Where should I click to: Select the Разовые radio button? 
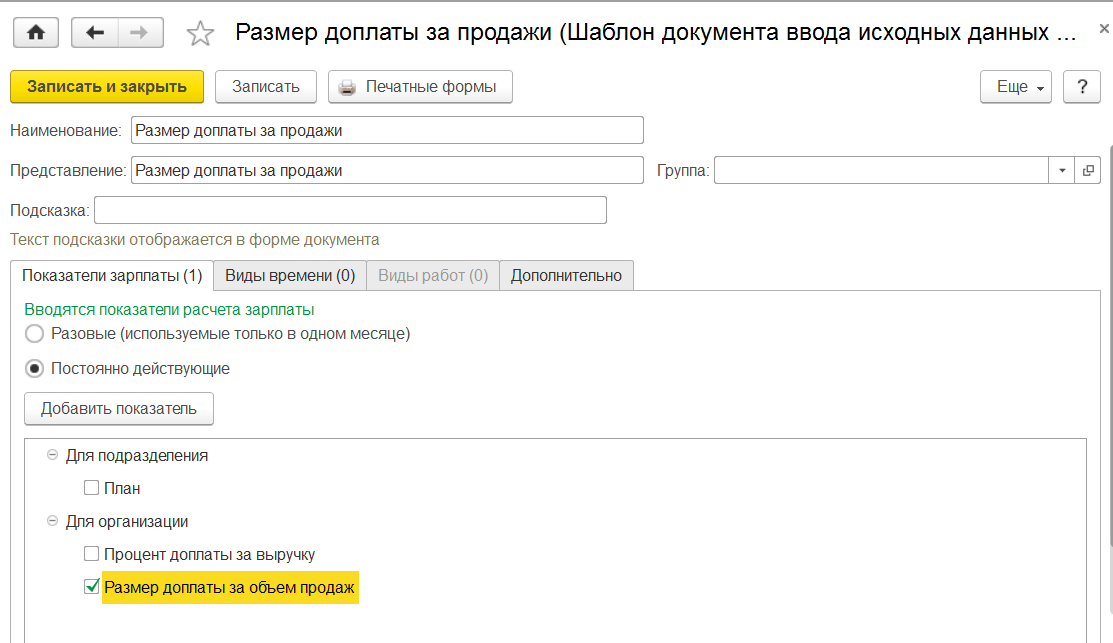pyautogui.click(x=35, y=334)
